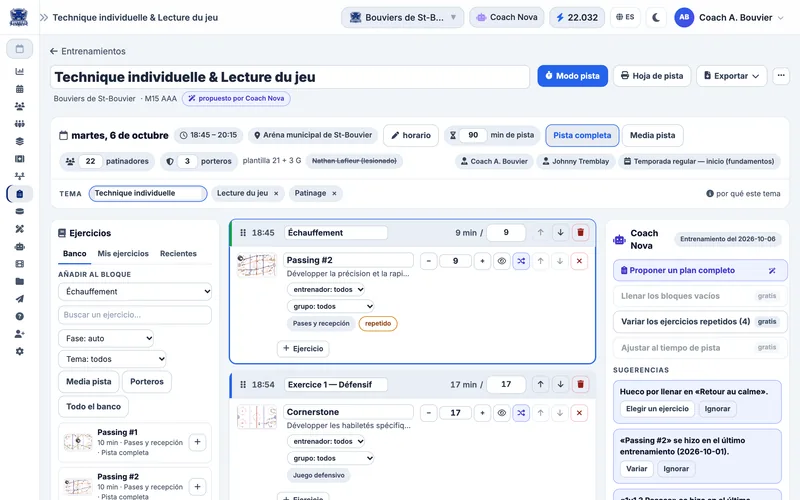Start Modo pista
Screen dimensions: 800x500
point(572,76)
